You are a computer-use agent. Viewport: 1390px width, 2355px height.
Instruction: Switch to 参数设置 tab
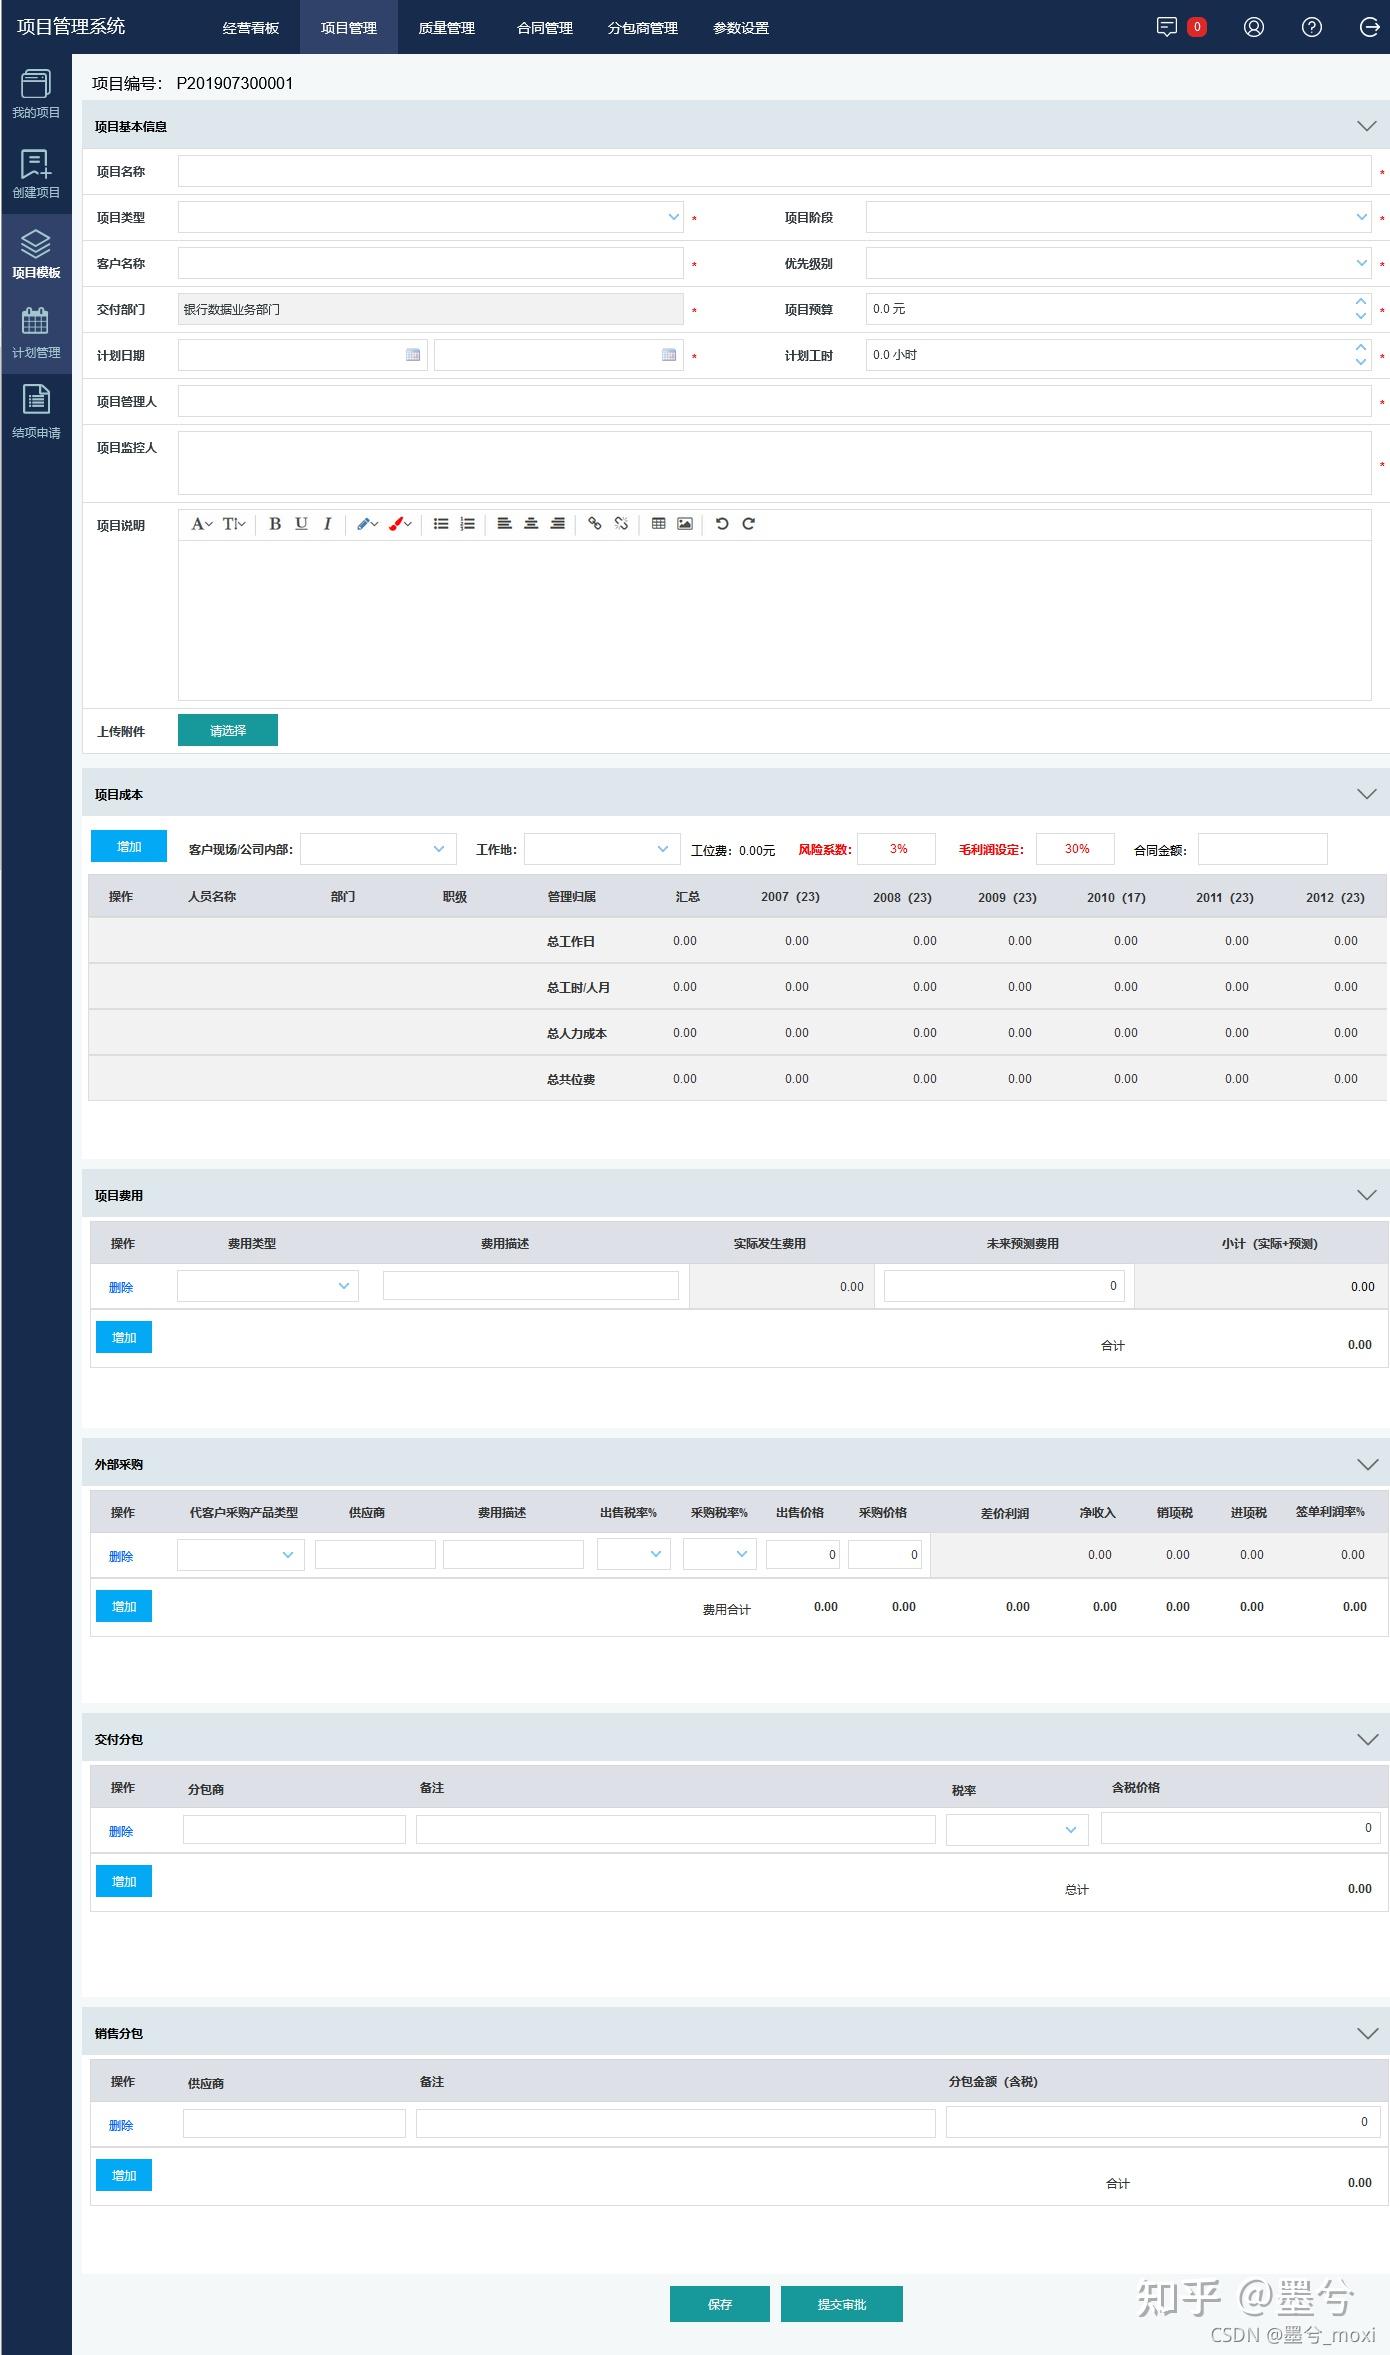741,28
